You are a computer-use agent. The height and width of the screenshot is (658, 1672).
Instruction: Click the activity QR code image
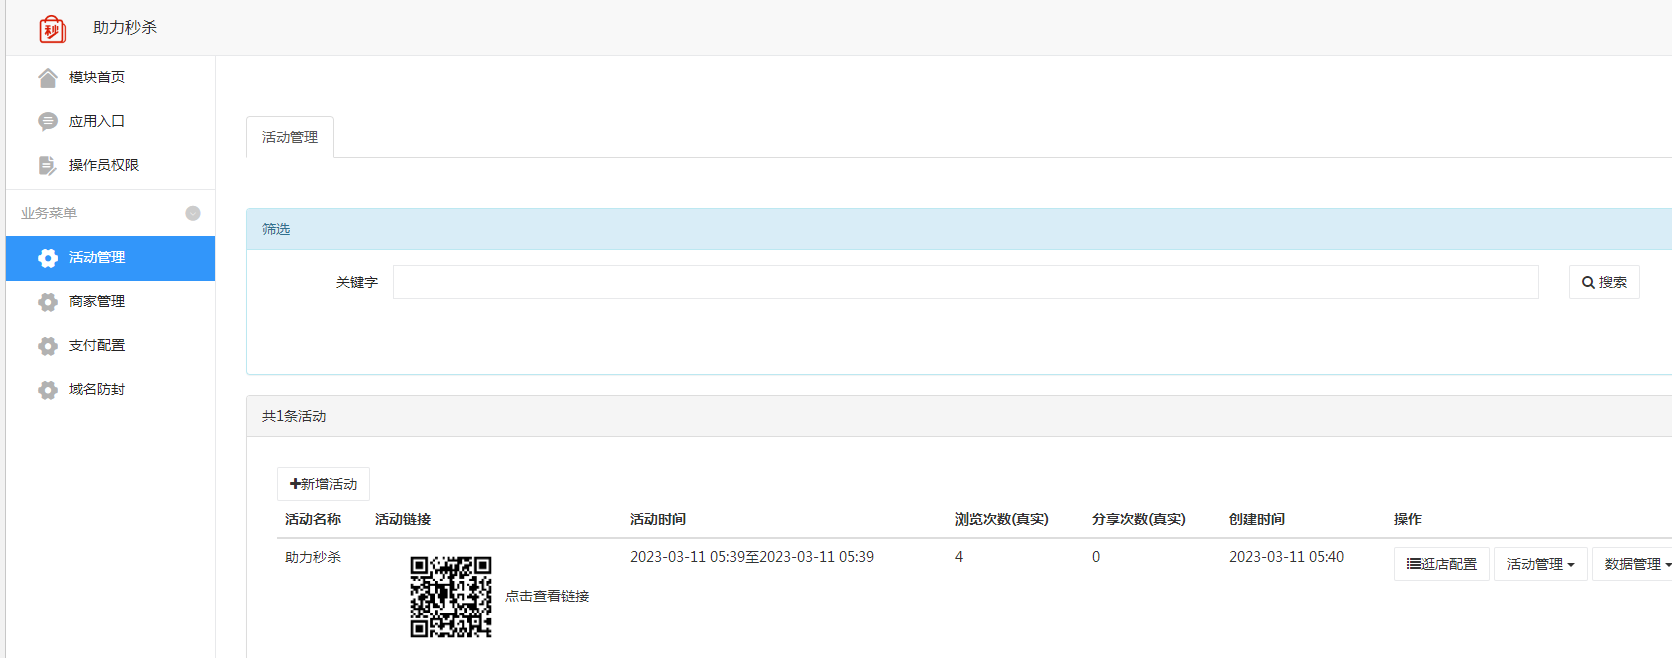(451, 597)
